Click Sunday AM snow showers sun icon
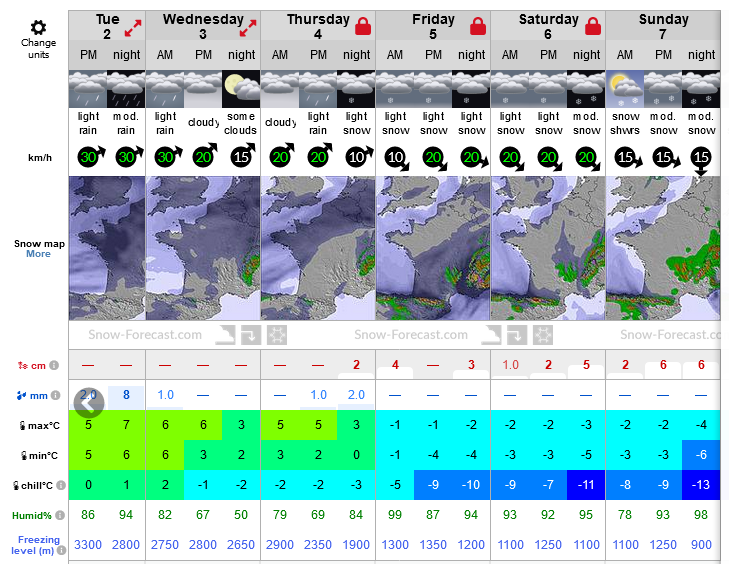Image resolution: width=729 pixels, height=564 pixels. click(x=625, y=89)
